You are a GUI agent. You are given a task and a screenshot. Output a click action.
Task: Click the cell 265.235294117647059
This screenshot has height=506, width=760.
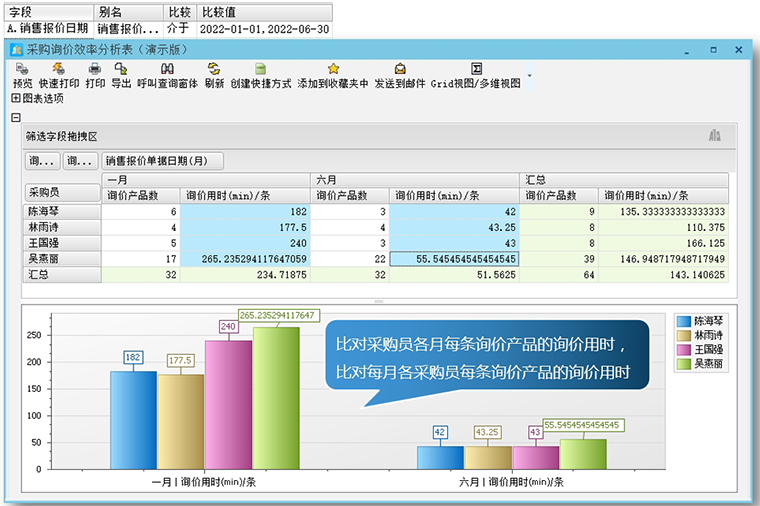tap(245, 259)
